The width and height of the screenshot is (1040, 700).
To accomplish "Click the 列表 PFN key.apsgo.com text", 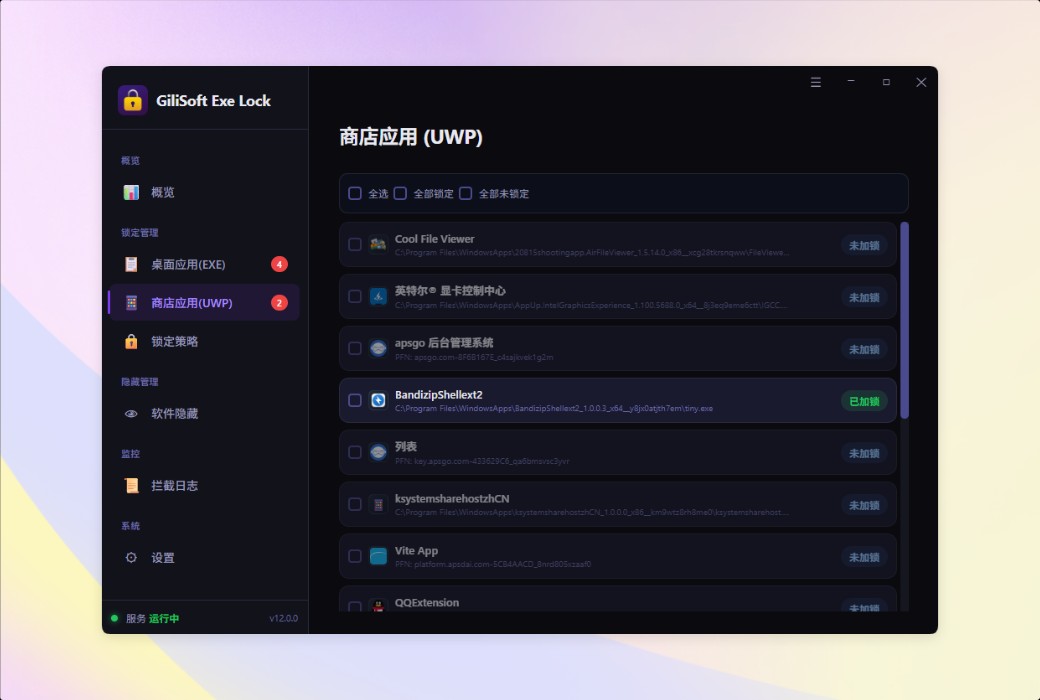I will tap(482, 460).
